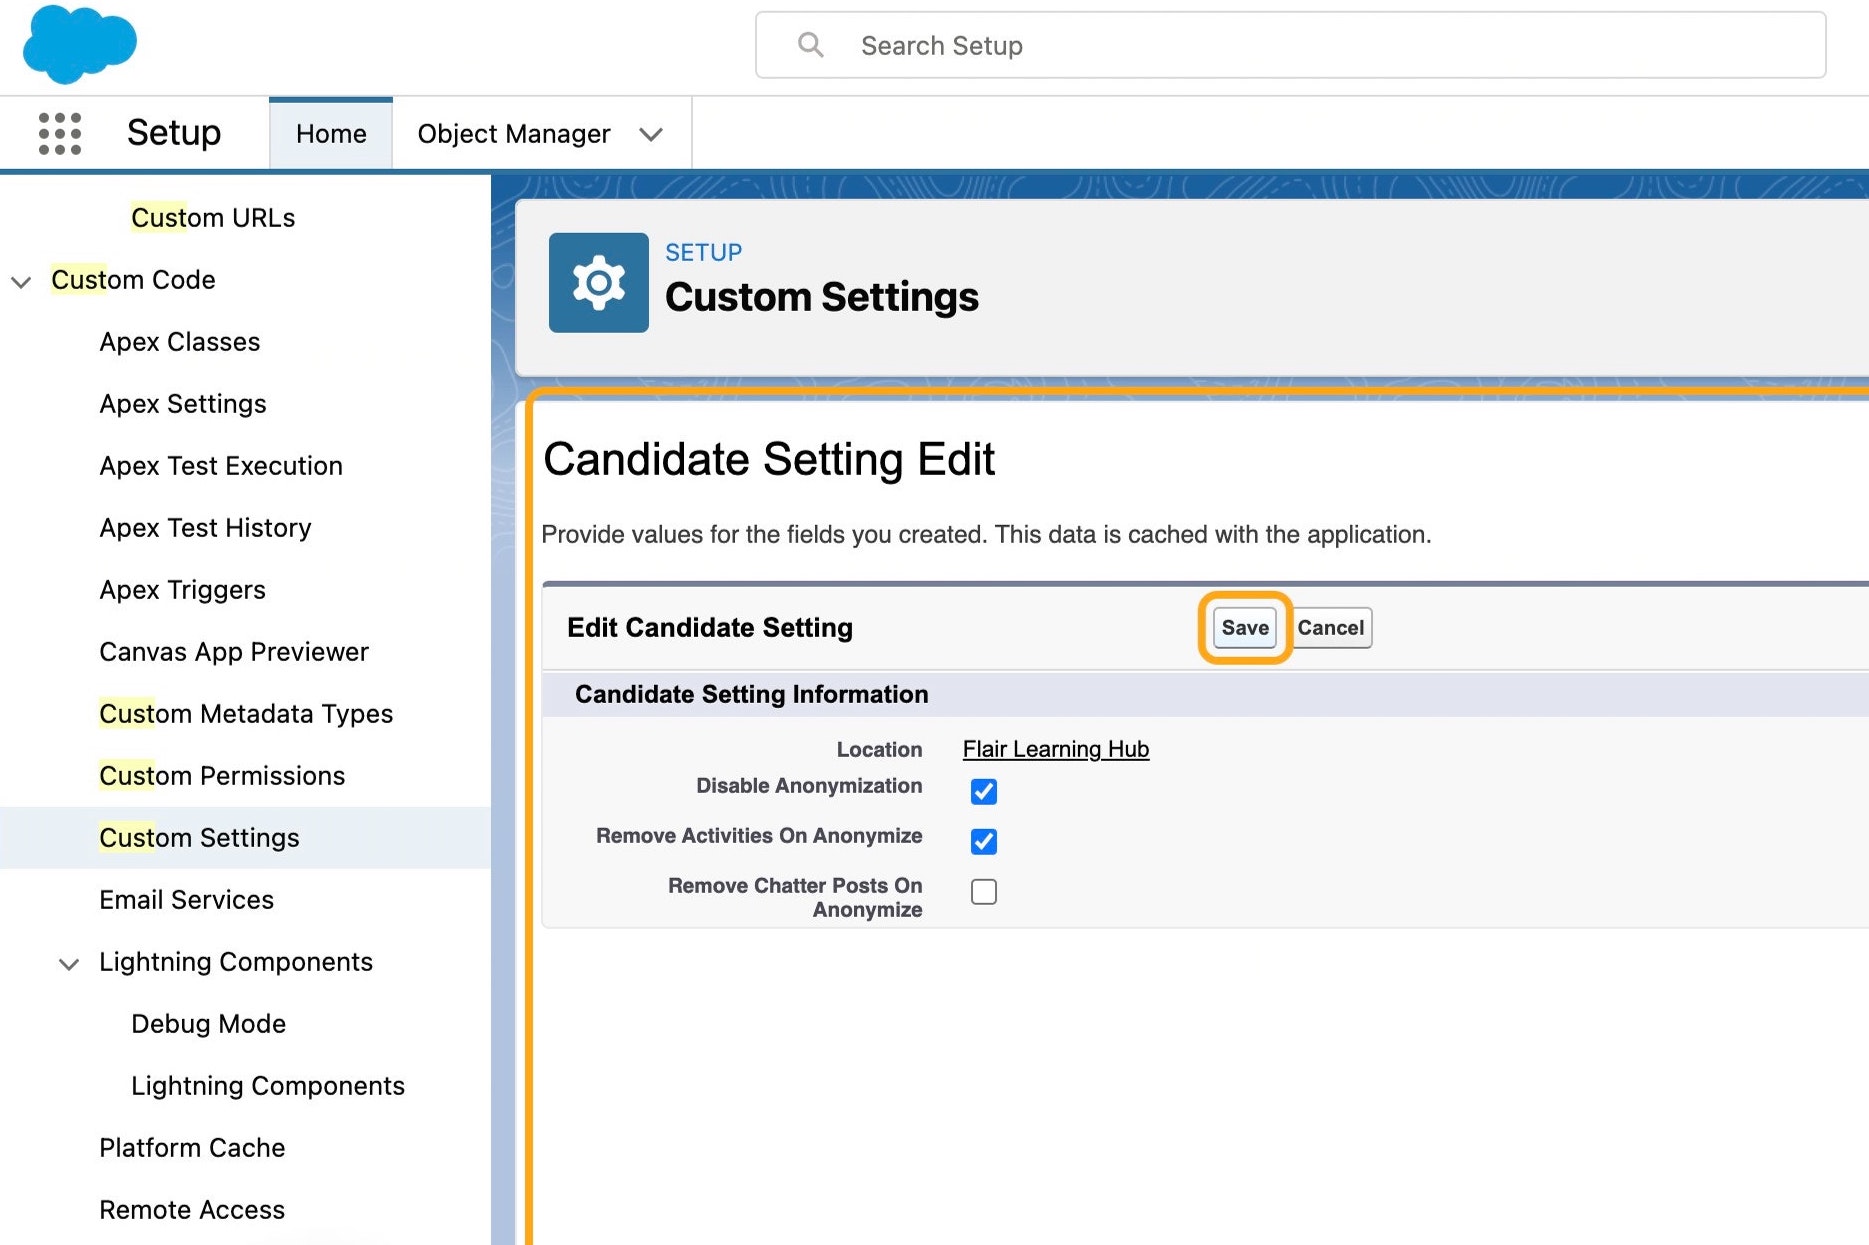Open the Object Manager tab
This screenshot has height=1245, width=1869.
(513, 134)
